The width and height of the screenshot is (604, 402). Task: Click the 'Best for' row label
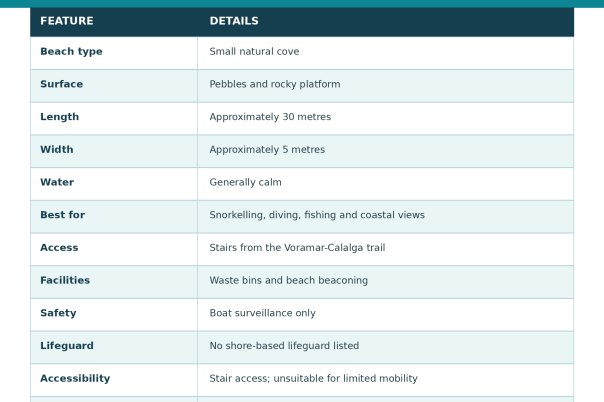62,215
